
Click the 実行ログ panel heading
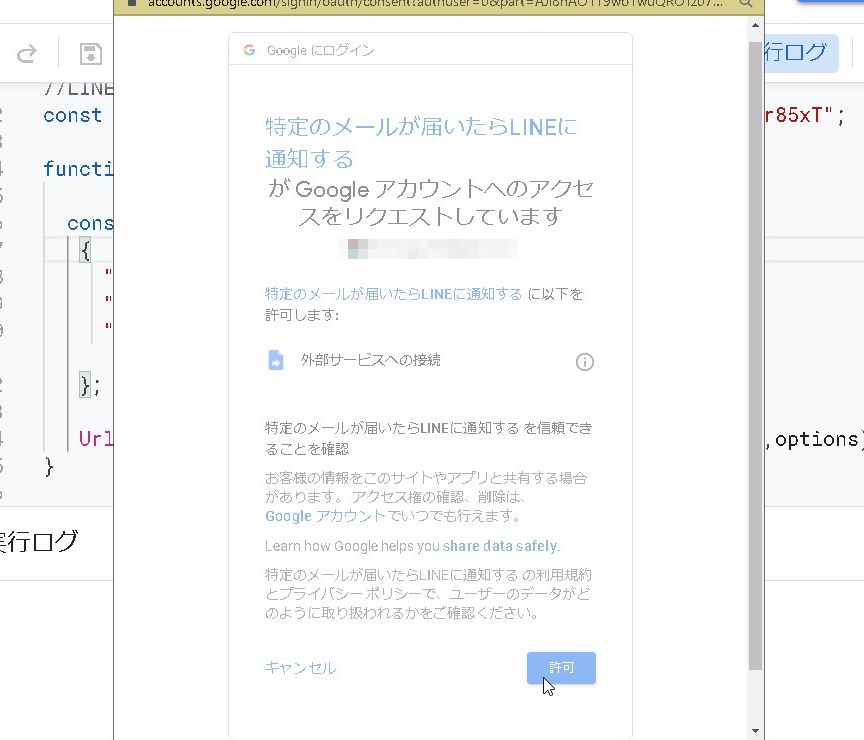point(38,542)
